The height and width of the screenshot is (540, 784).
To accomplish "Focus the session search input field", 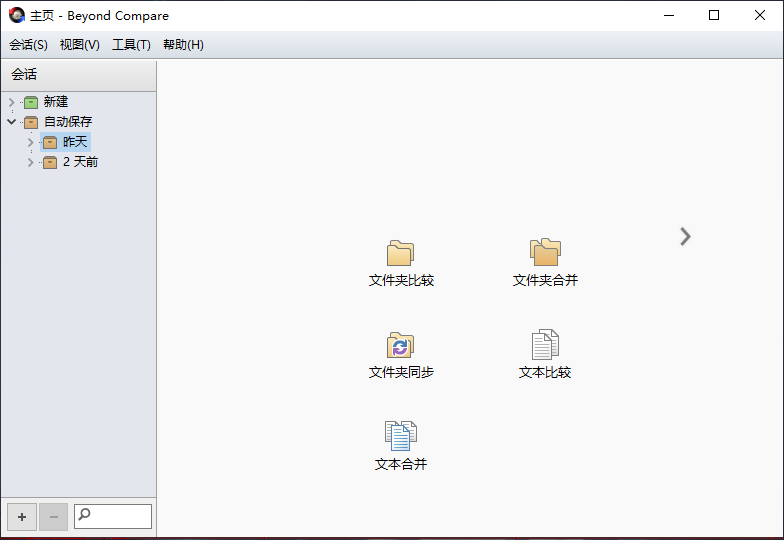I will [113, 516].
